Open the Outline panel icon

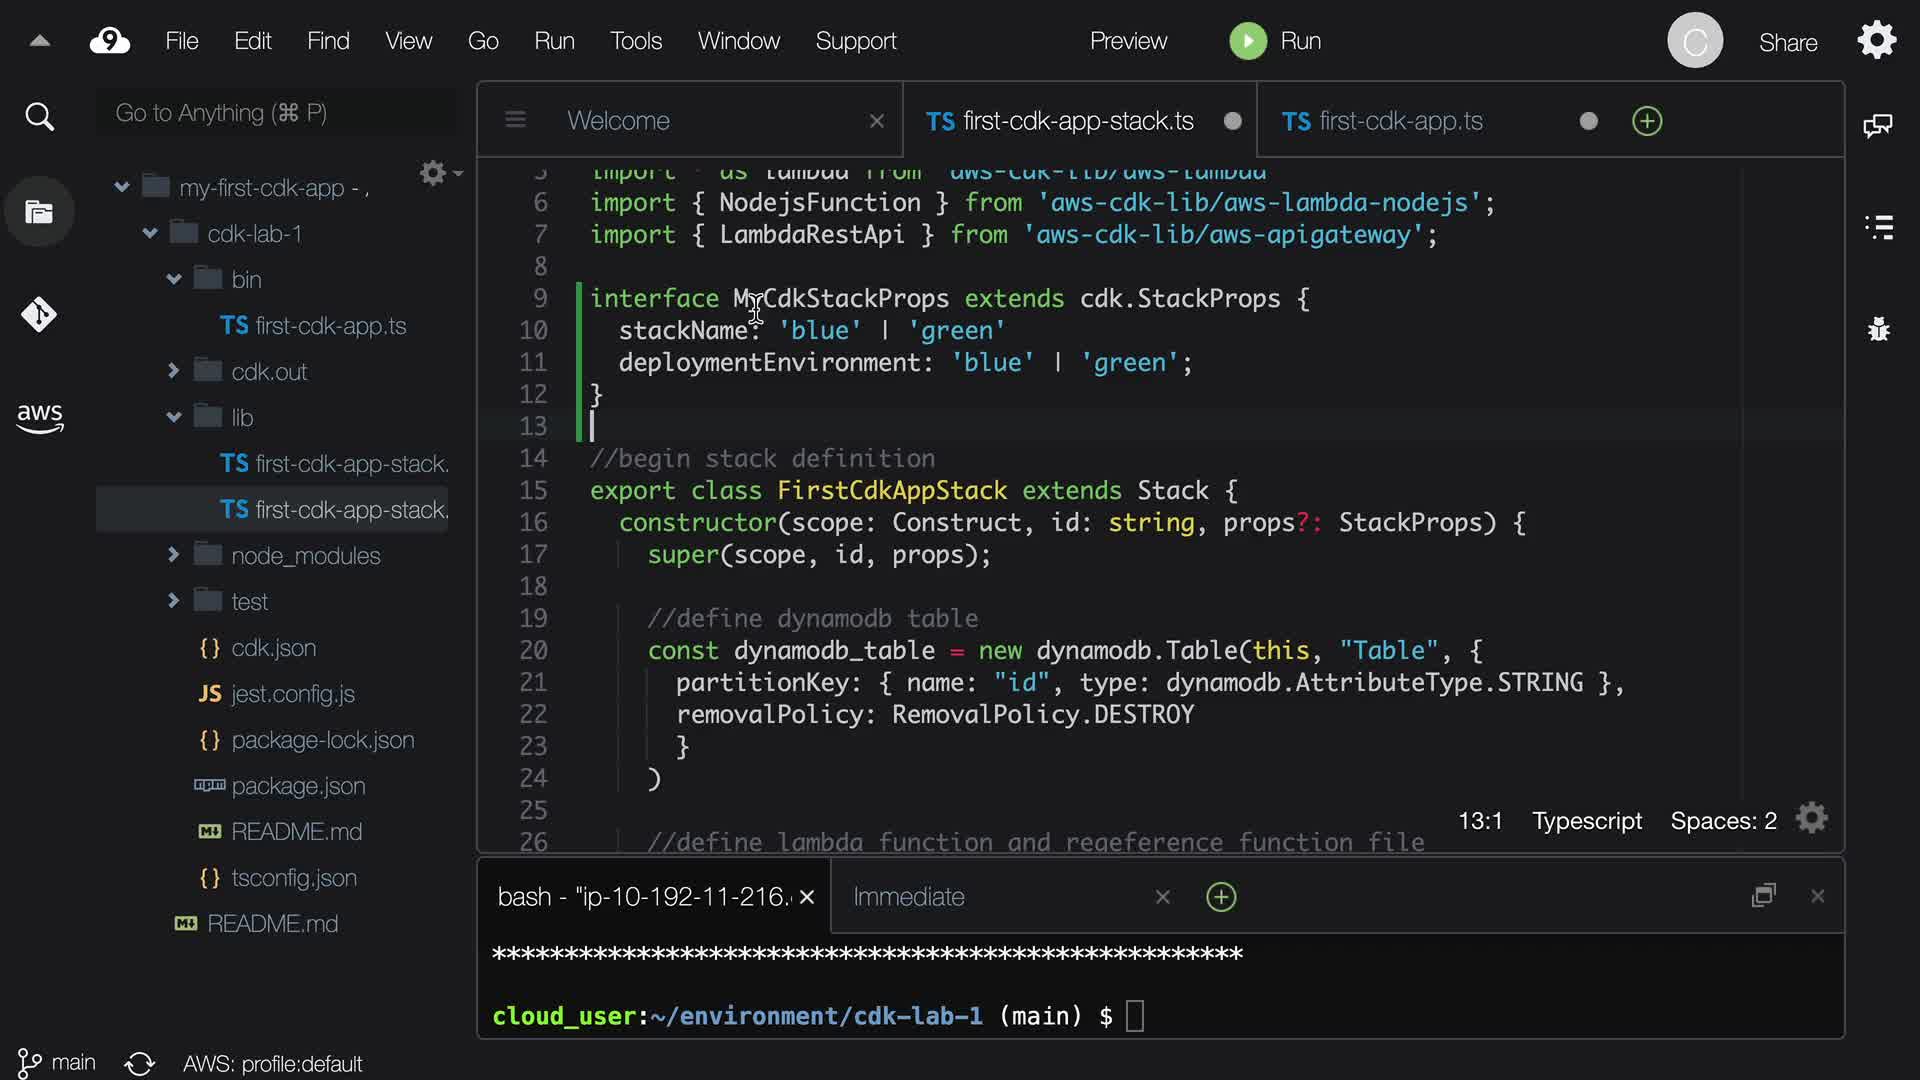(x=1879, y=227)
